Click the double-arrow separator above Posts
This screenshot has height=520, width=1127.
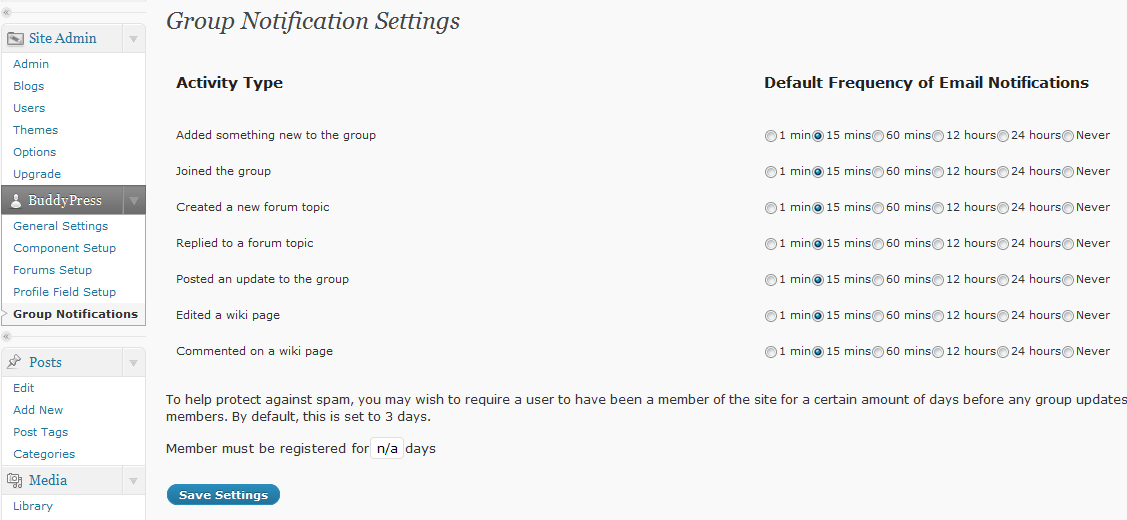click(x=6, y=336)
